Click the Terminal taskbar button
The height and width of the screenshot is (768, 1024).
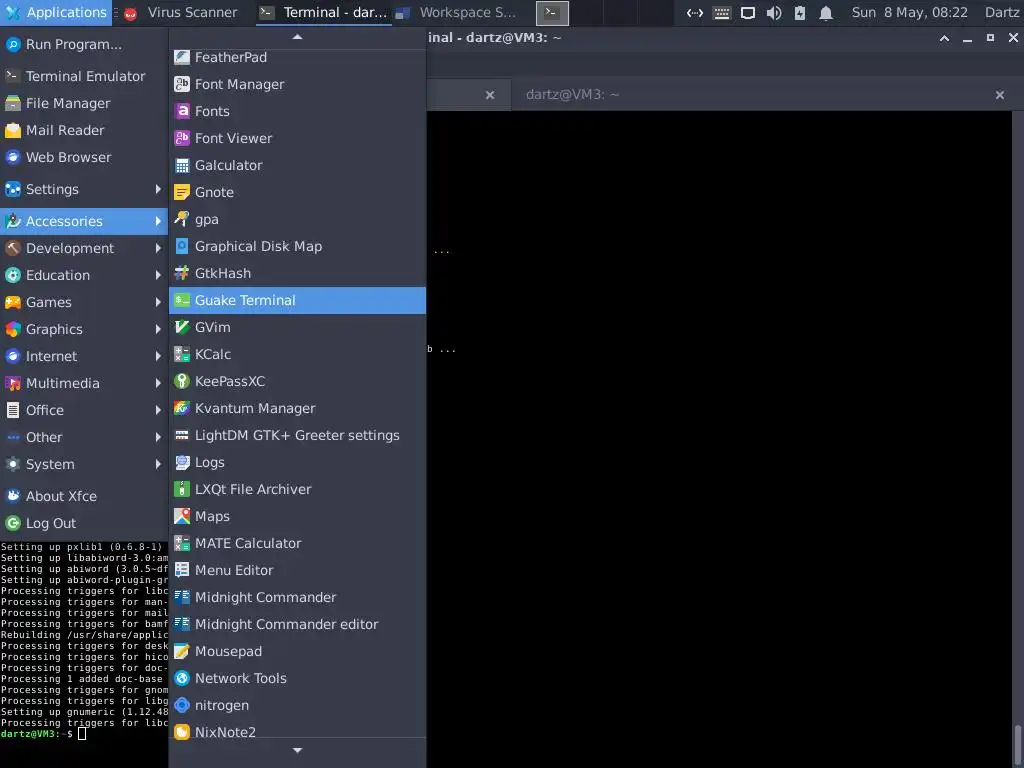point(324,12)
